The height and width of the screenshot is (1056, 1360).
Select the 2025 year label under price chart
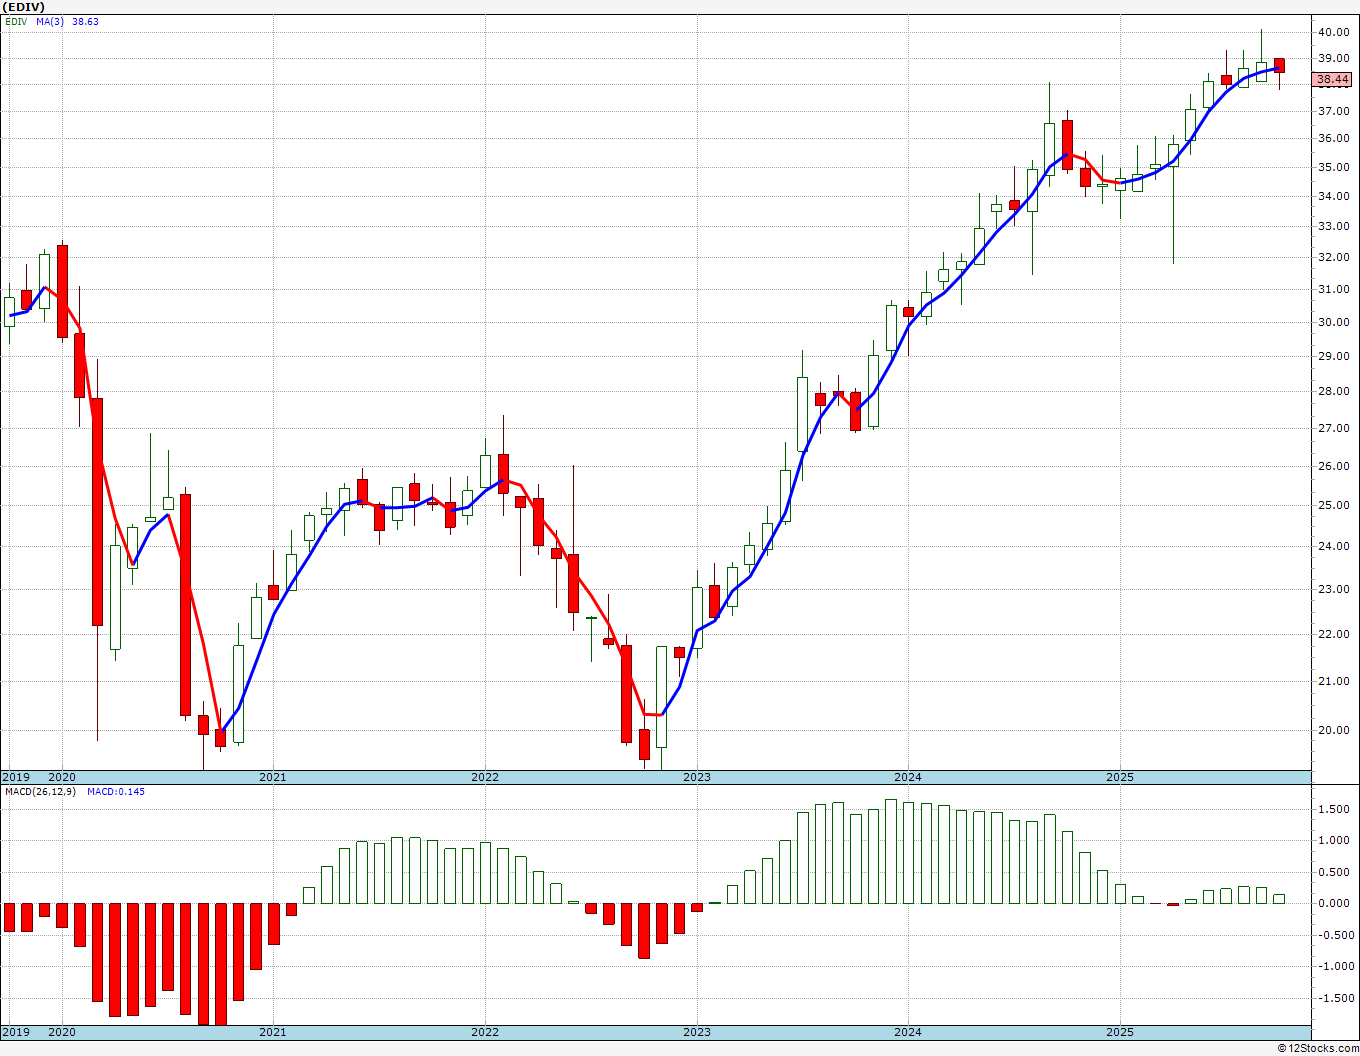coord(1120,777)
